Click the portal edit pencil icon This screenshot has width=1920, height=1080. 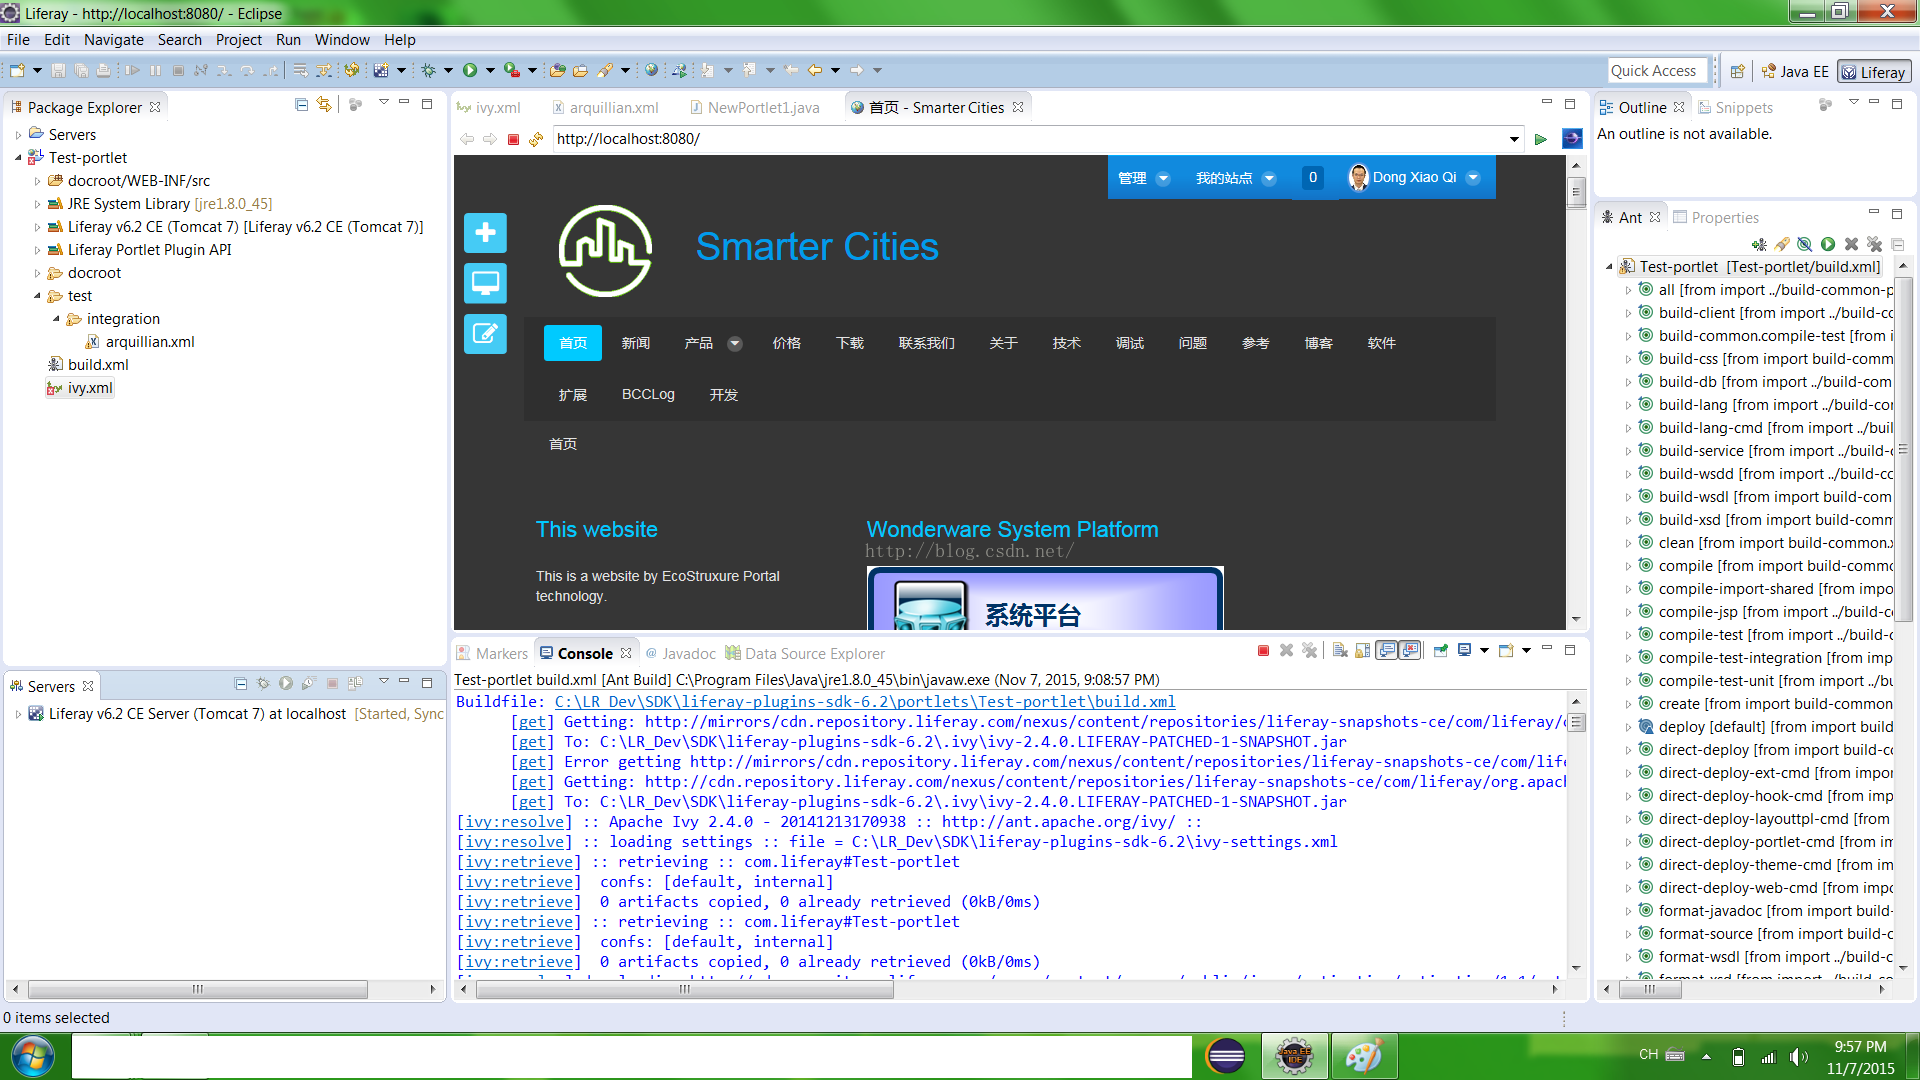485,333
